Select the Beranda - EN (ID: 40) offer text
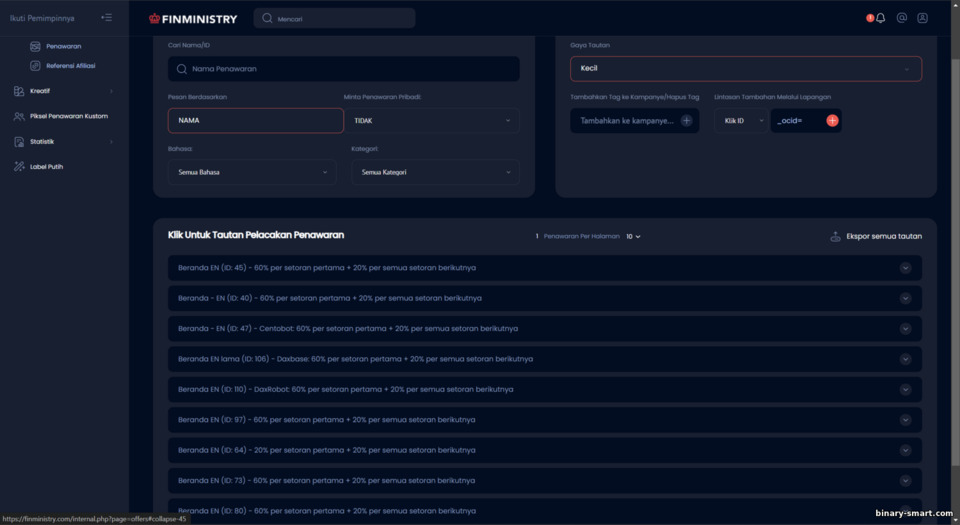 tap(329, 299)
